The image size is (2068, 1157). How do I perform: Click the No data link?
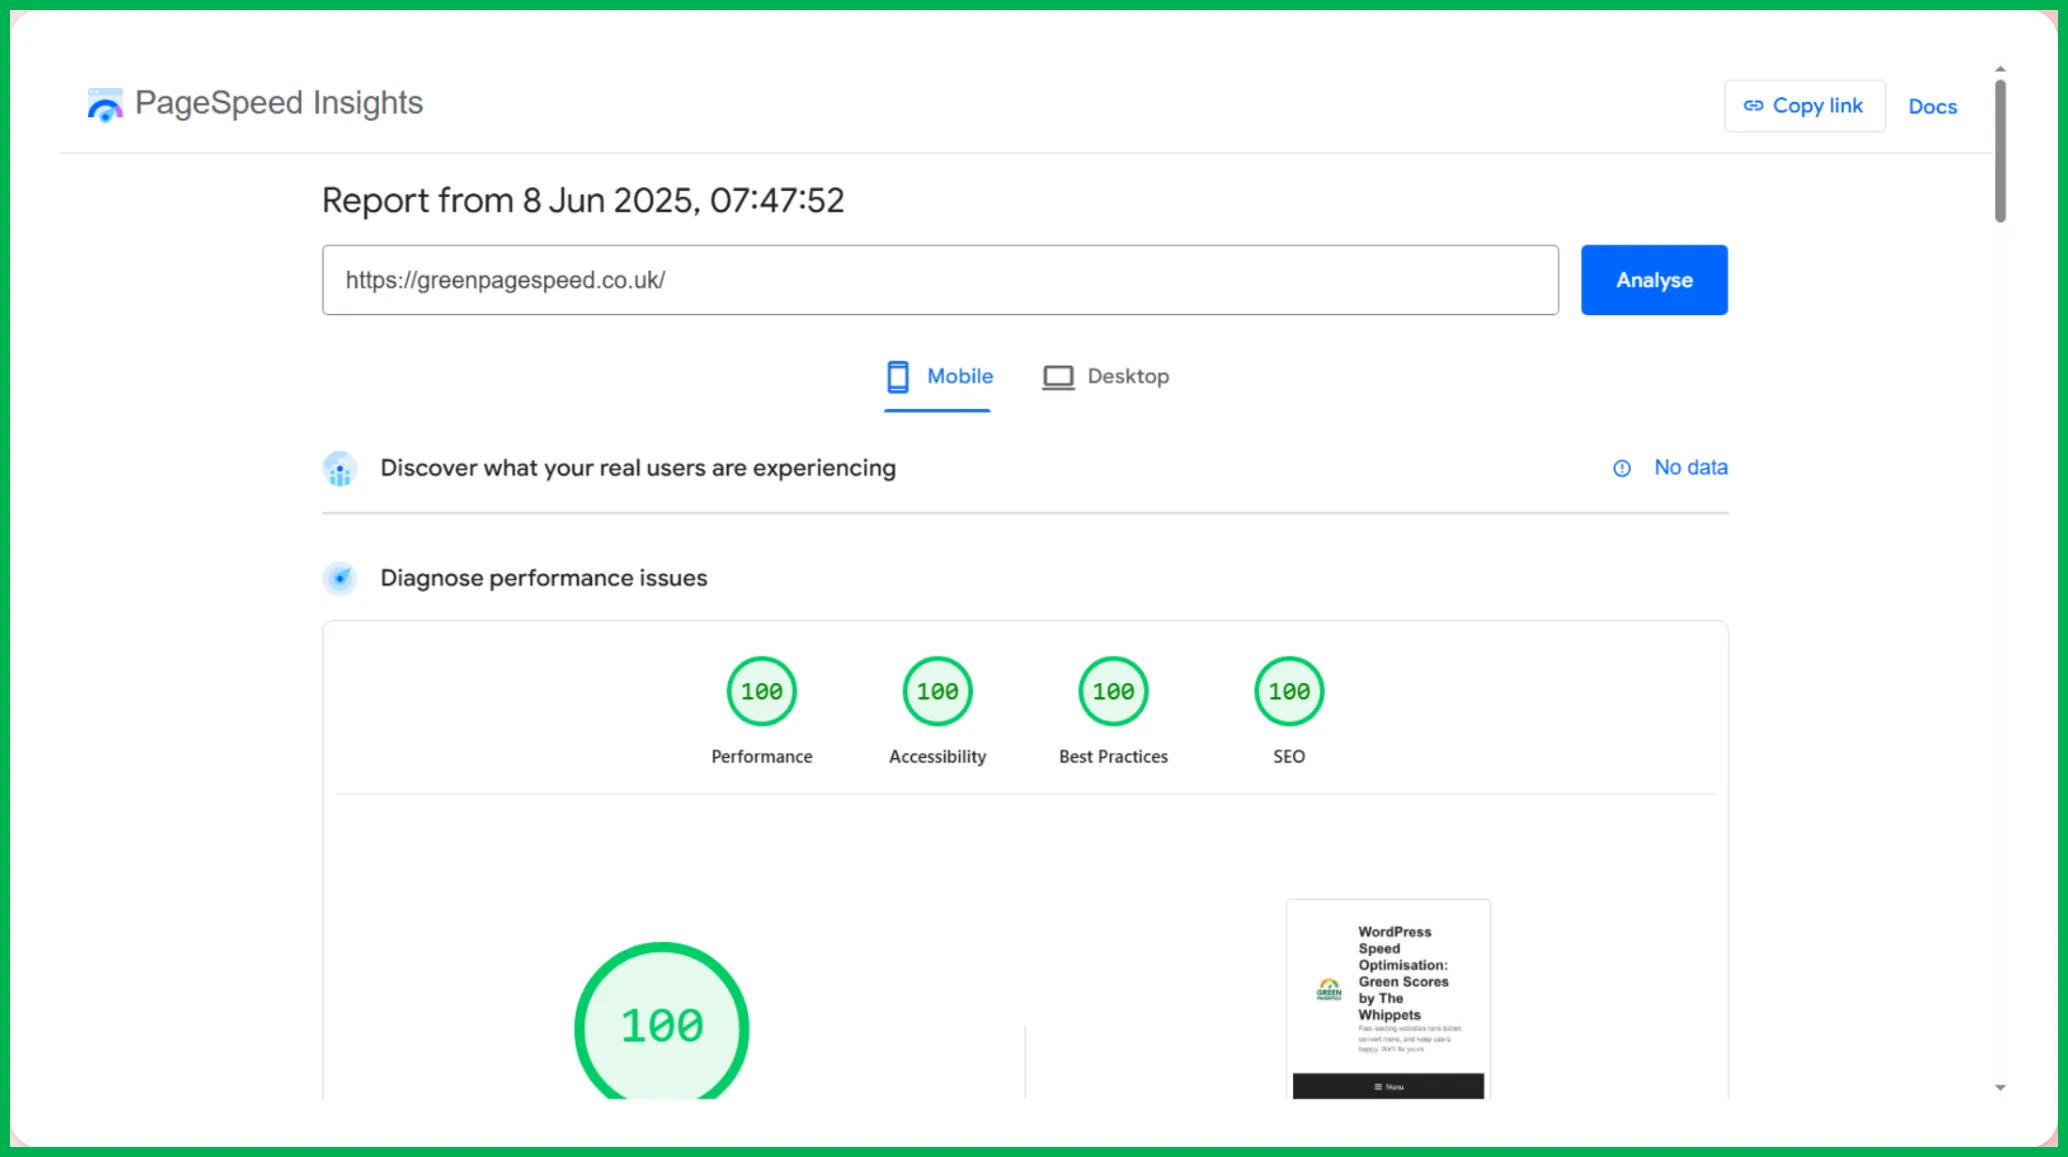click(1690, 467)
